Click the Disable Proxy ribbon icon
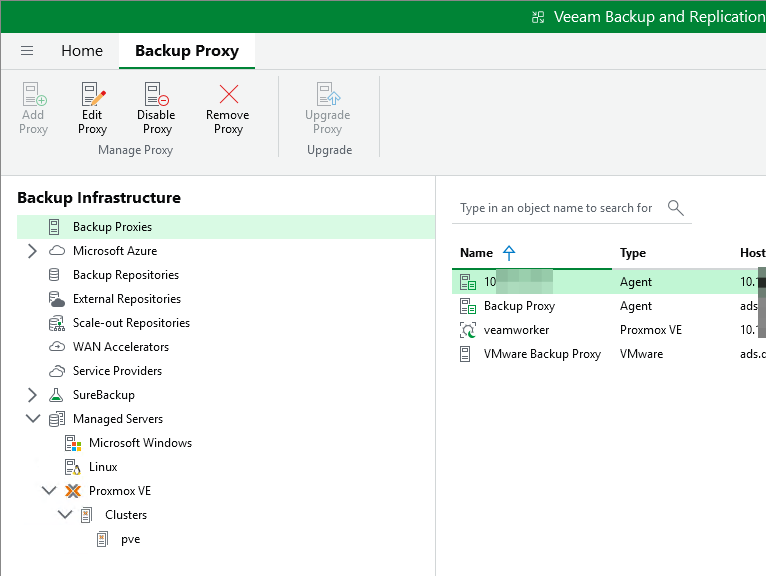 [156, 94]
